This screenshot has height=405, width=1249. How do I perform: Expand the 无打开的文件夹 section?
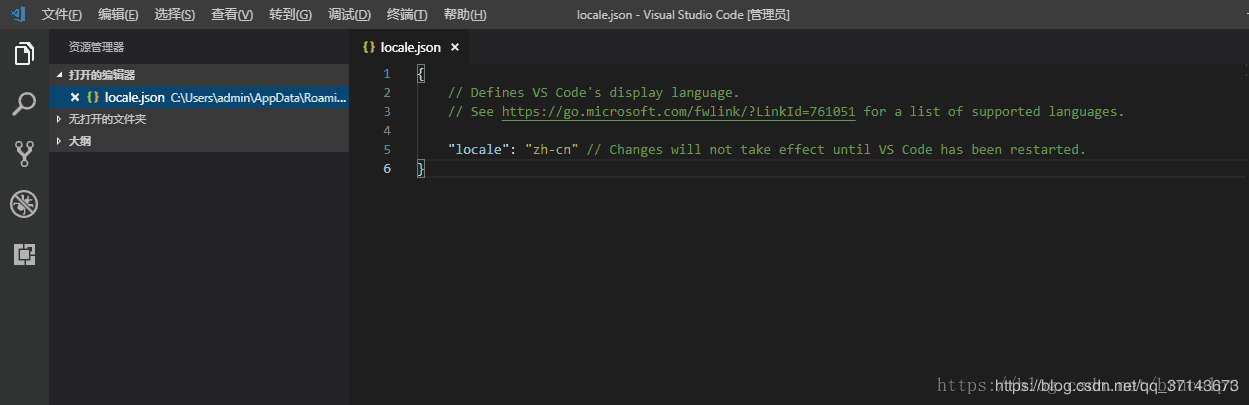199,119
